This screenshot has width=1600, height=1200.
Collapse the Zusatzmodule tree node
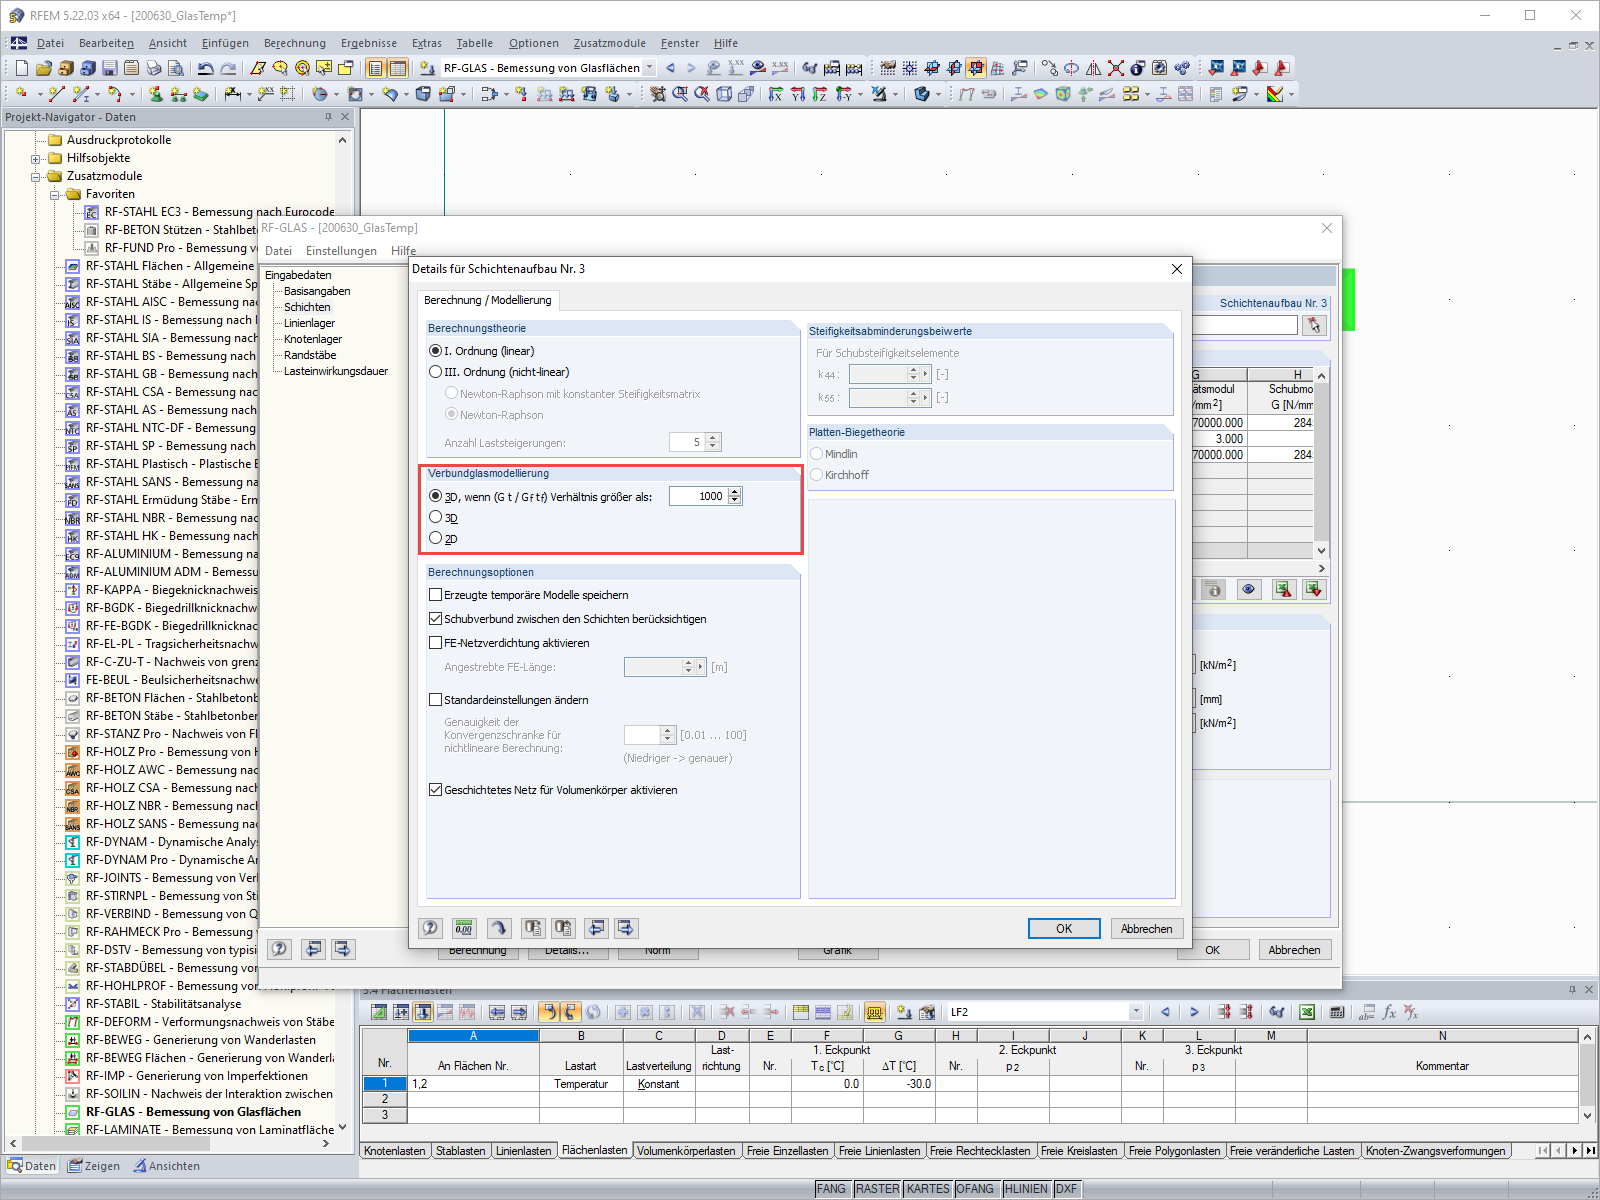36,176
